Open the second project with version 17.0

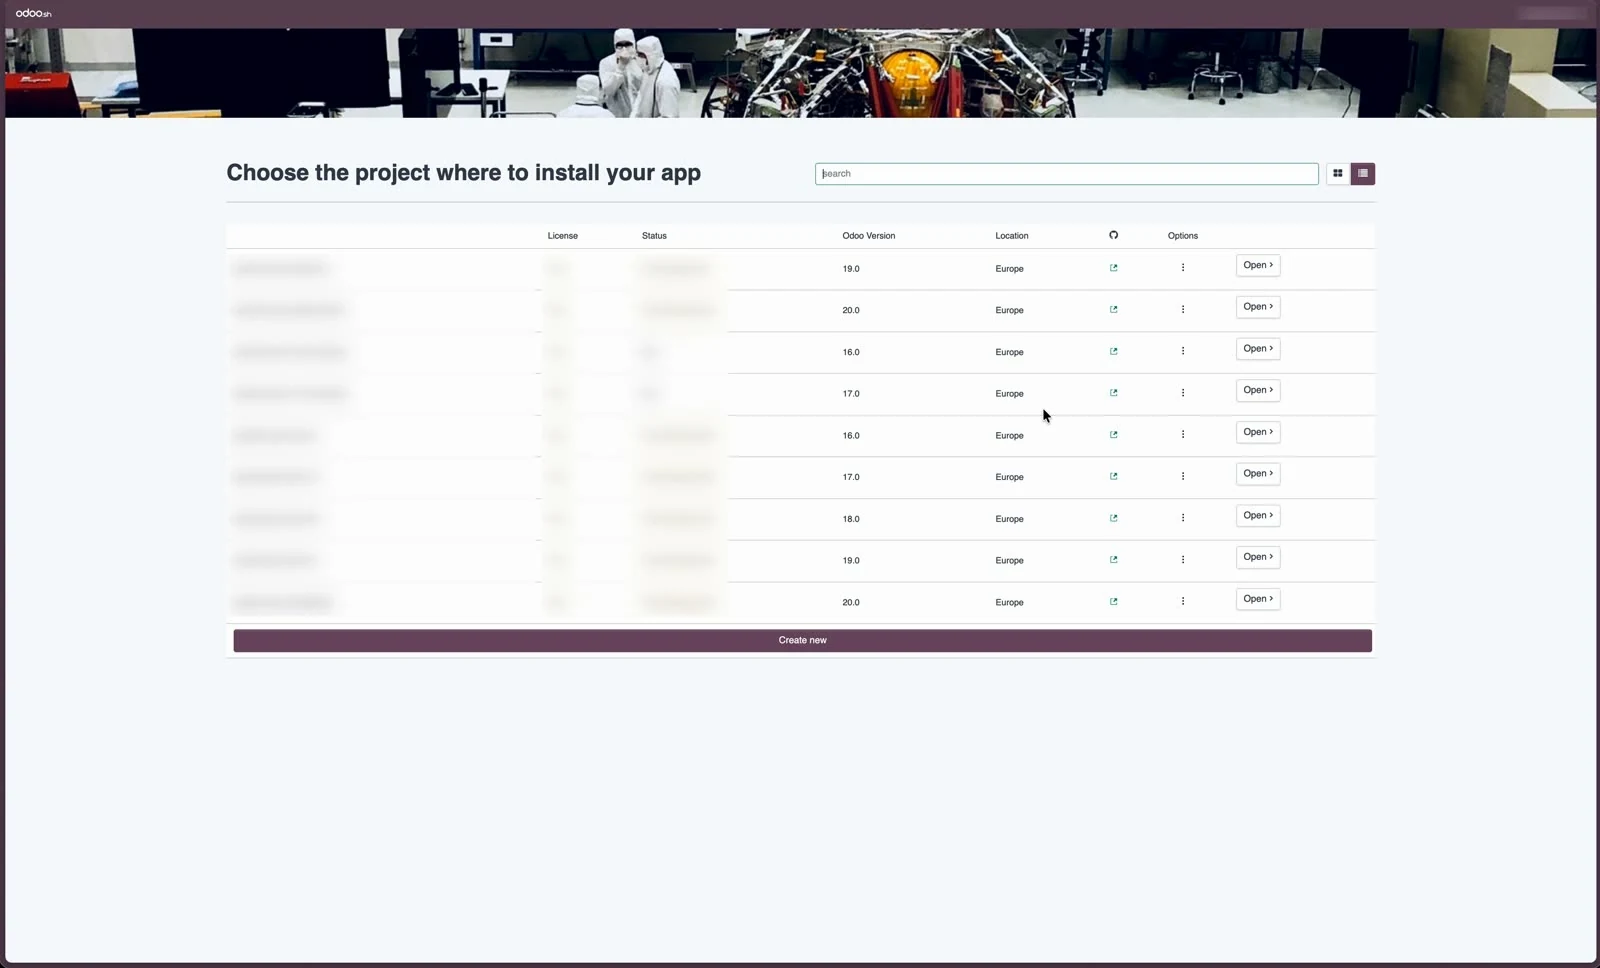[x=1257, y=474]
